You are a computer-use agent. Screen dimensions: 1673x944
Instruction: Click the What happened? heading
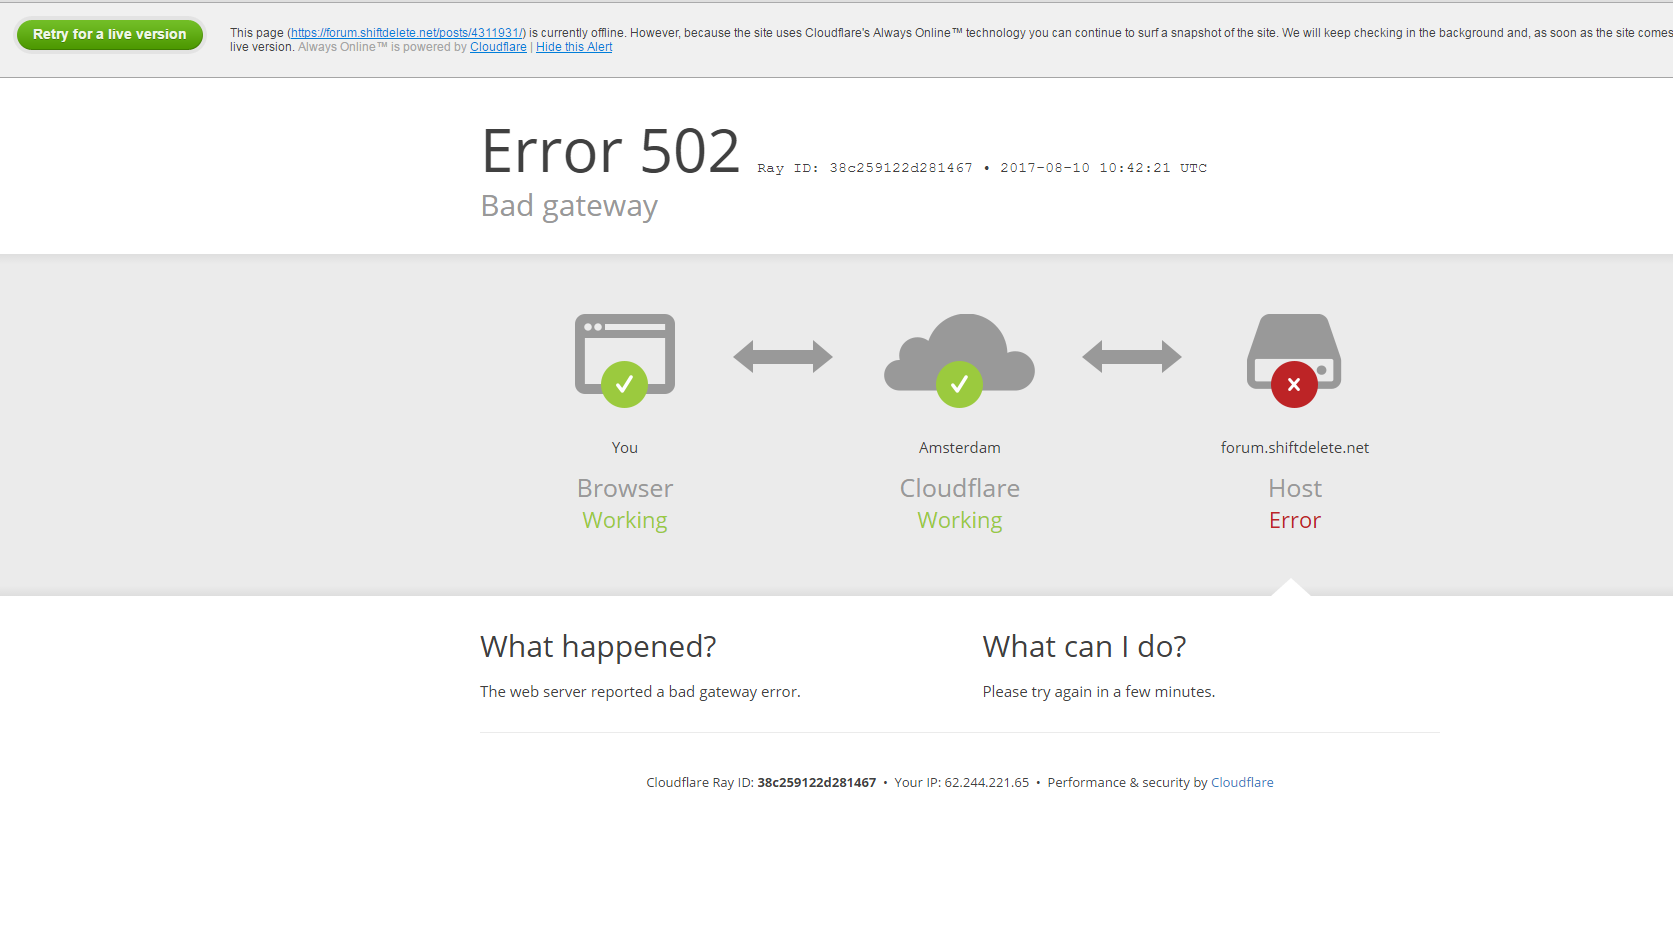(x=598, y=647)
